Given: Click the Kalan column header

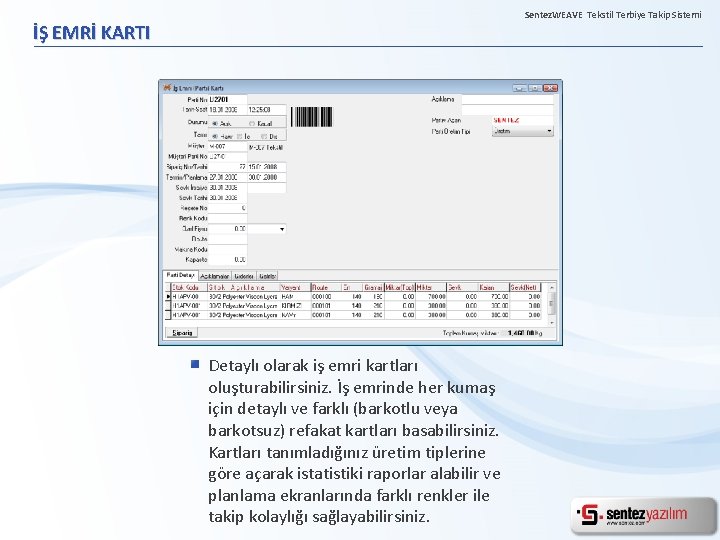Looking at the screenshot, I should pos(494,287).
